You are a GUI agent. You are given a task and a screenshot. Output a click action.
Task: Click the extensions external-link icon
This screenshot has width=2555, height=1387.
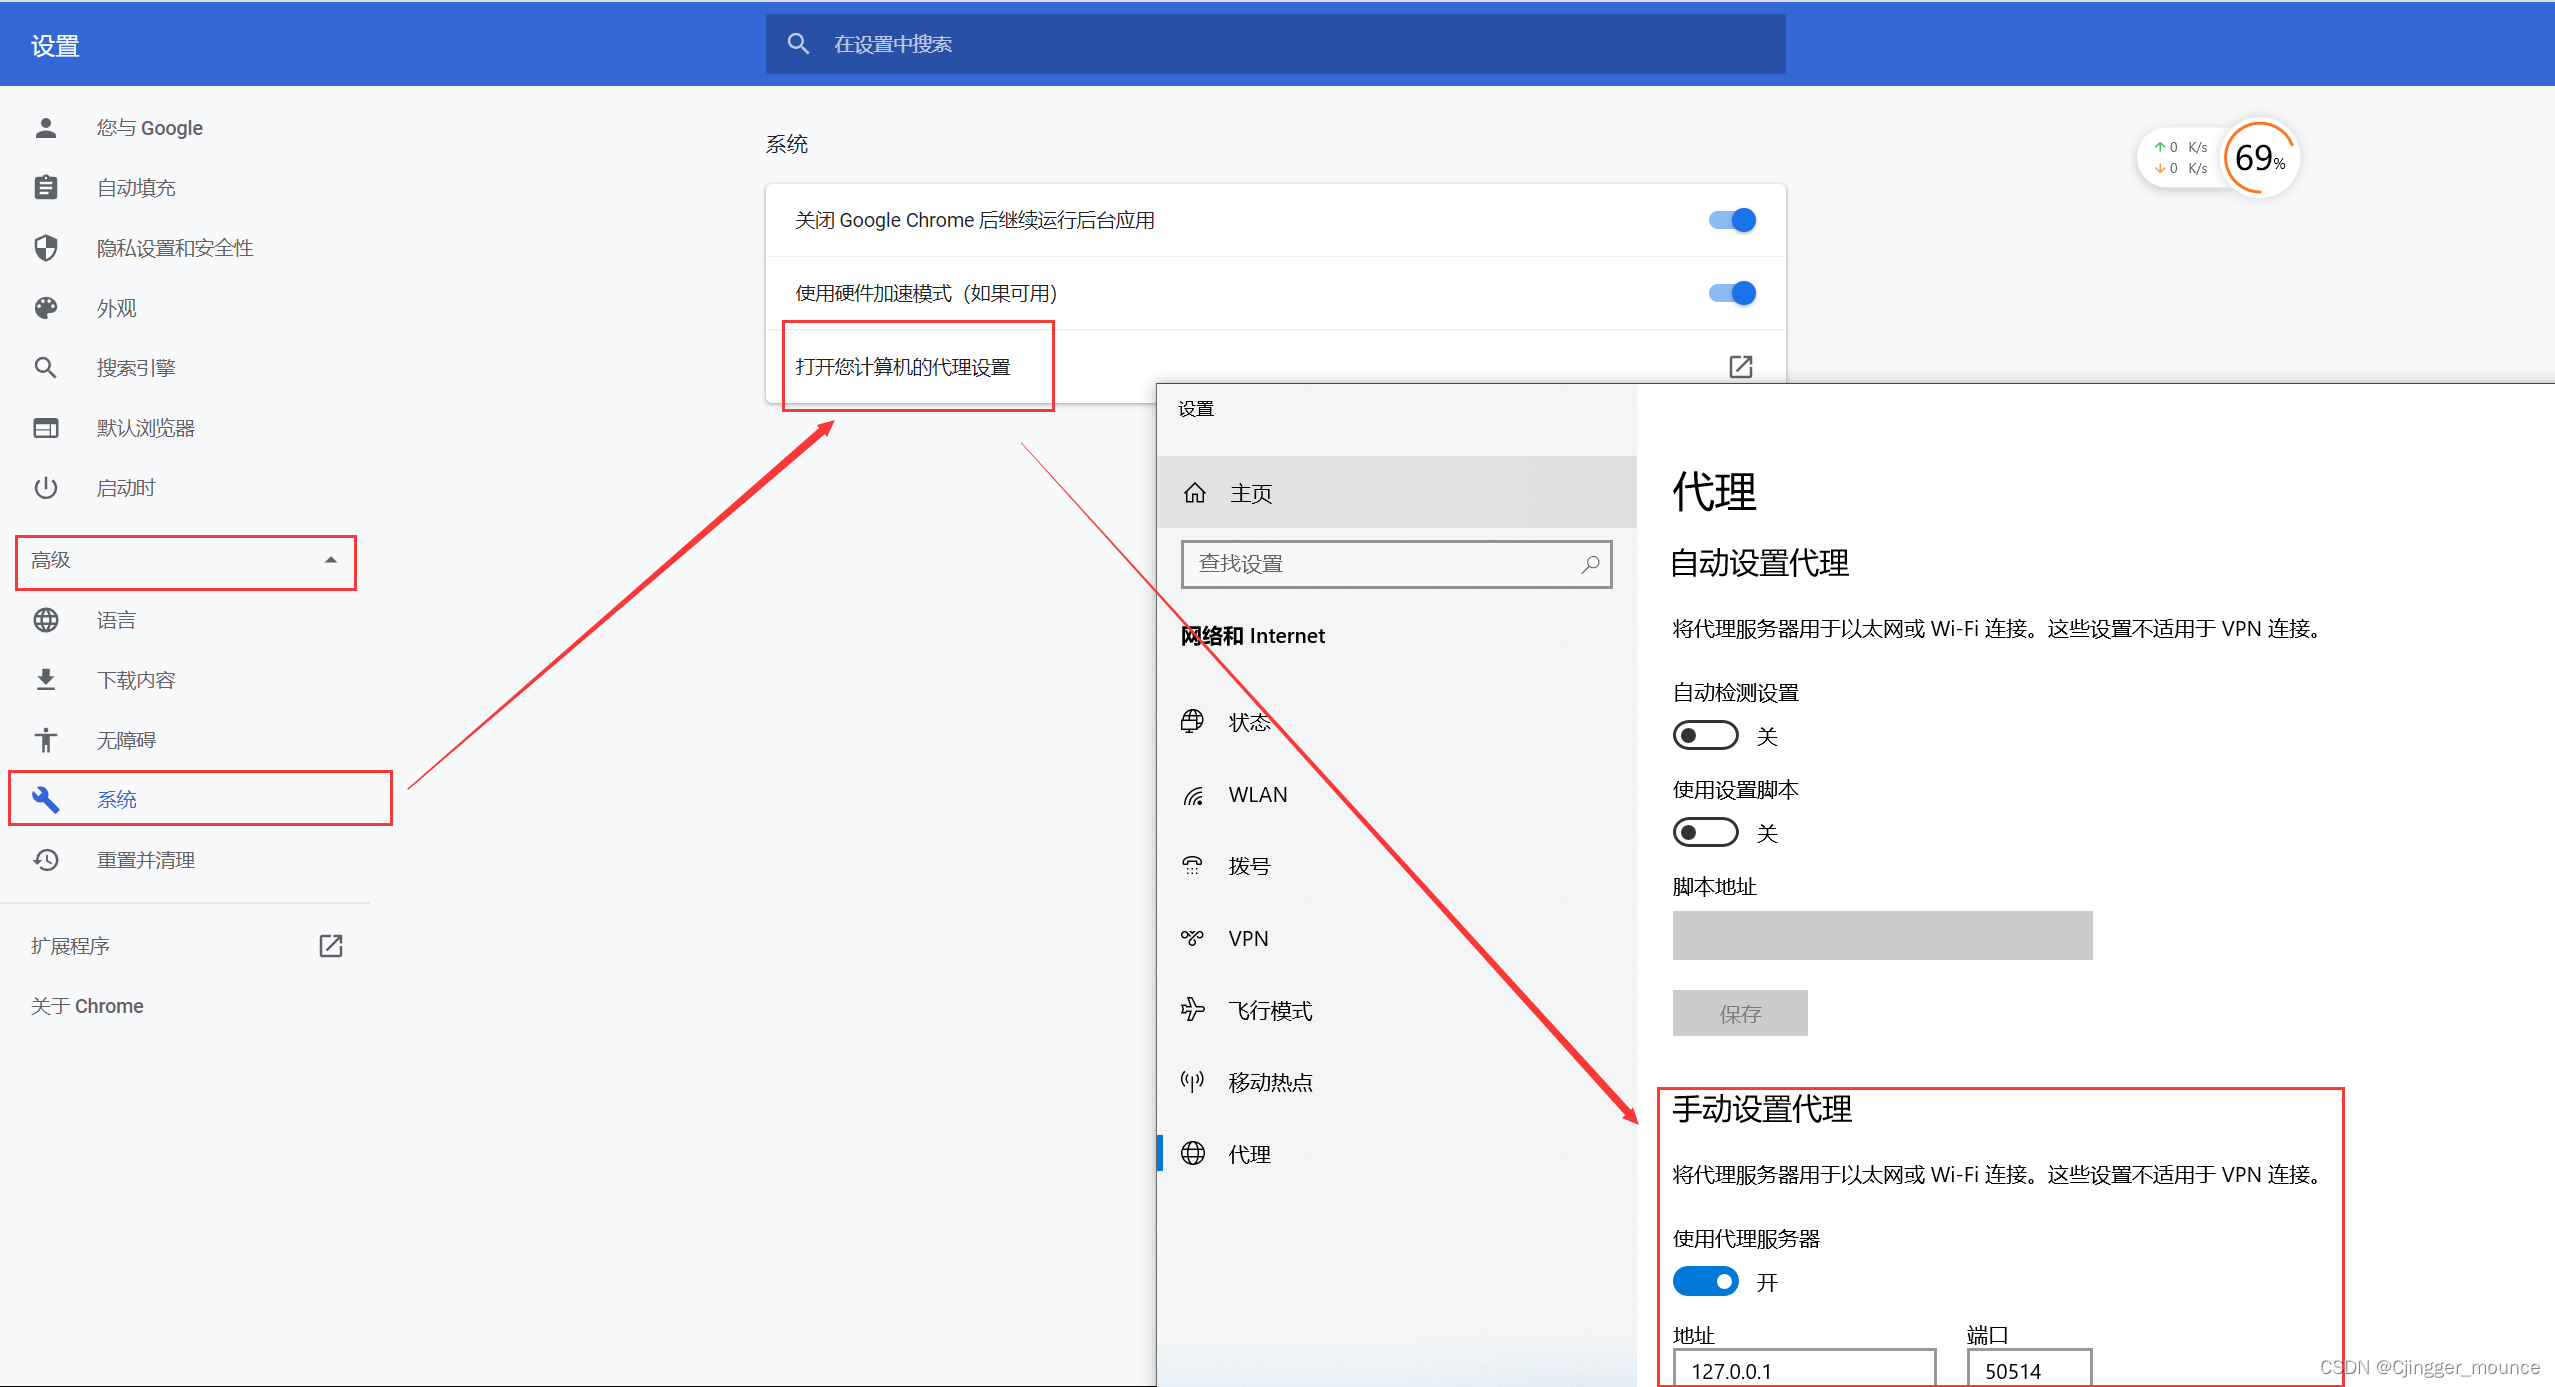click(330, 946)
